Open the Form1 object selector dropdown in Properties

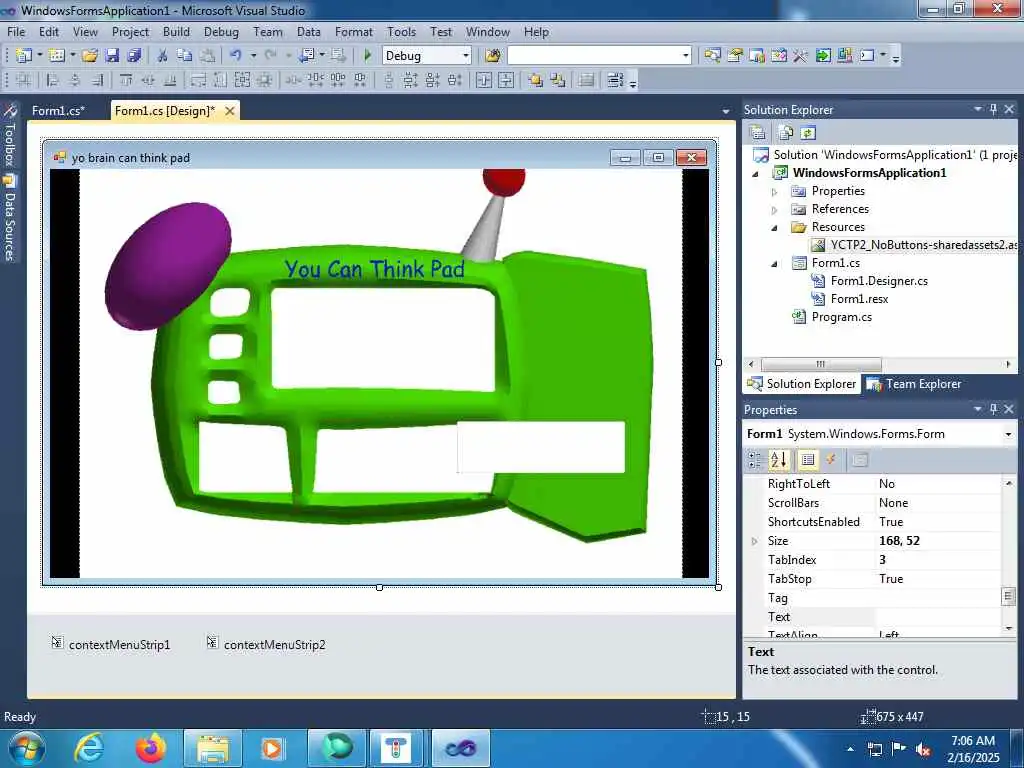pyautogui.click(x=1008, y=434)
